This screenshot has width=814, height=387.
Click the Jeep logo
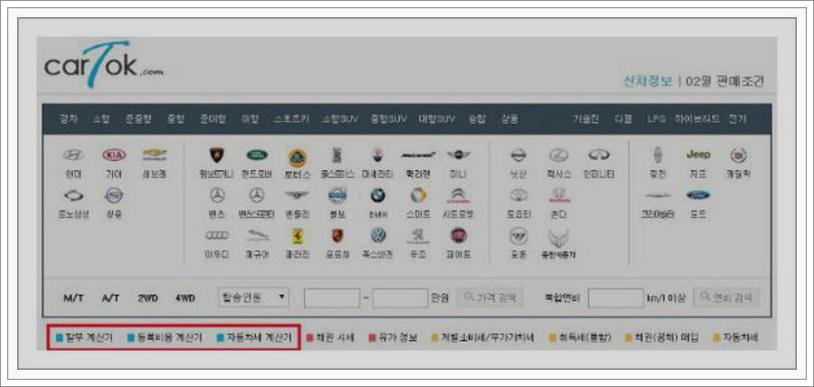698,155
